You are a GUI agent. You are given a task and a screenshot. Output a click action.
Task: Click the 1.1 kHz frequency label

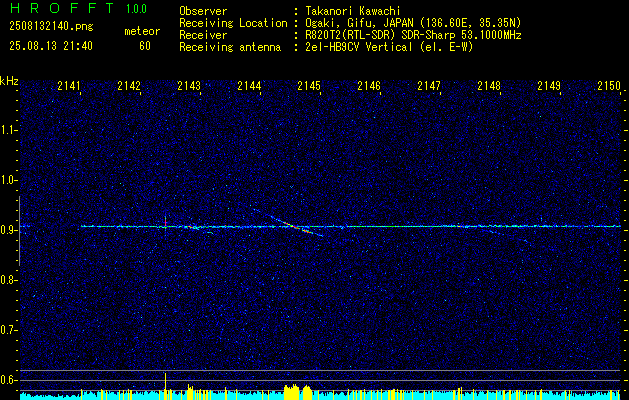[8, 130]
